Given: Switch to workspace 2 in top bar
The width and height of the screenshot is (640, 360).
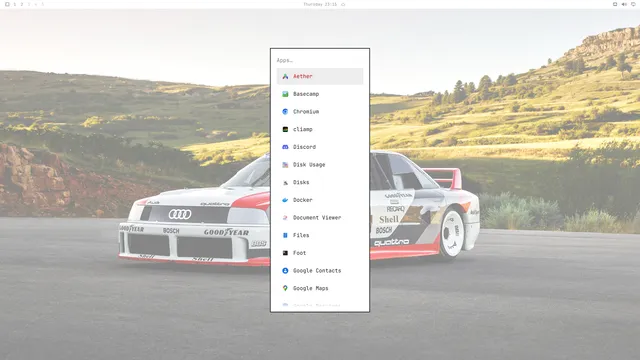Looking at the screenshot, I should click(x=22, y=4).
